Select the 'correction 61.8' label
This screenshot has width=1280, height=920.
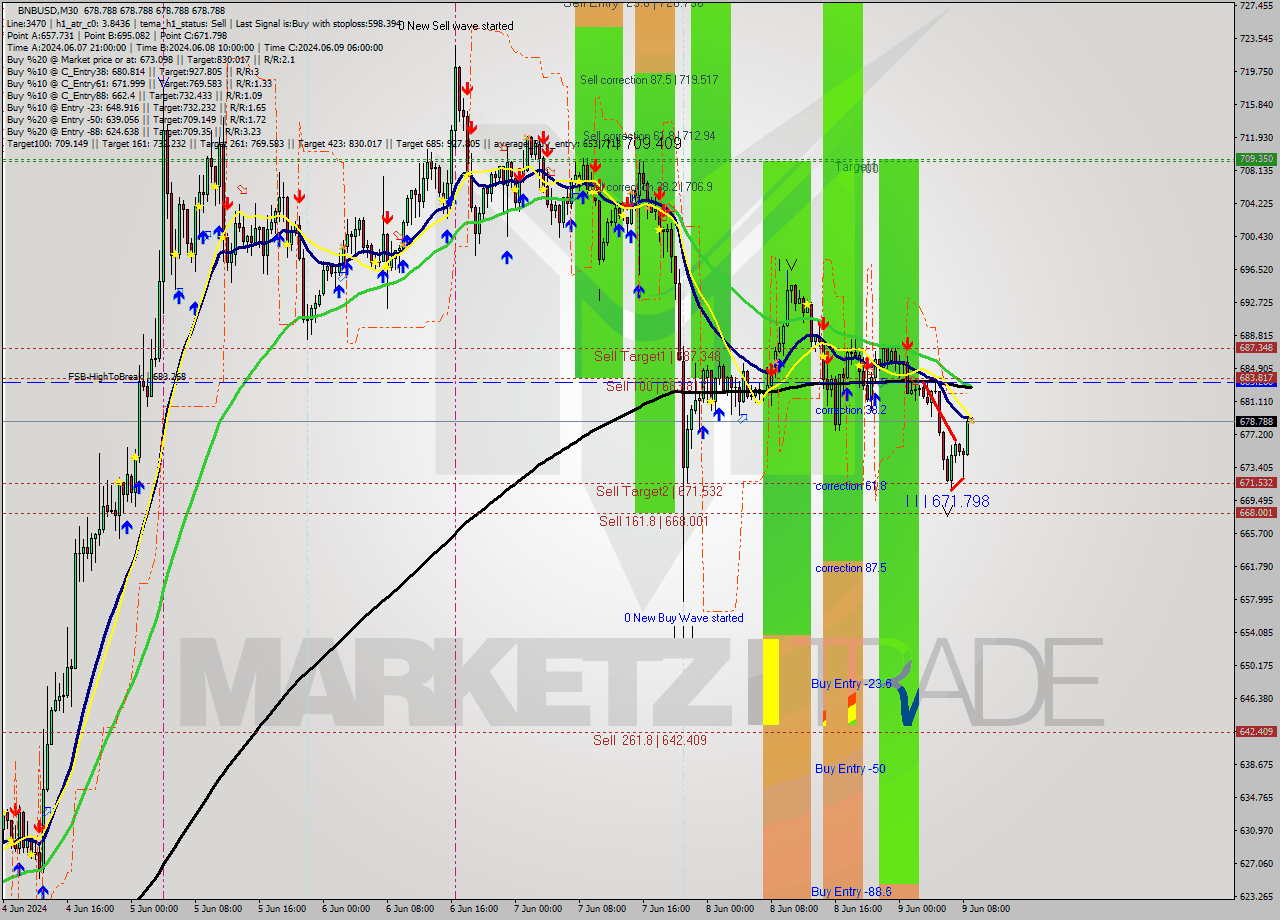[850, 486]
